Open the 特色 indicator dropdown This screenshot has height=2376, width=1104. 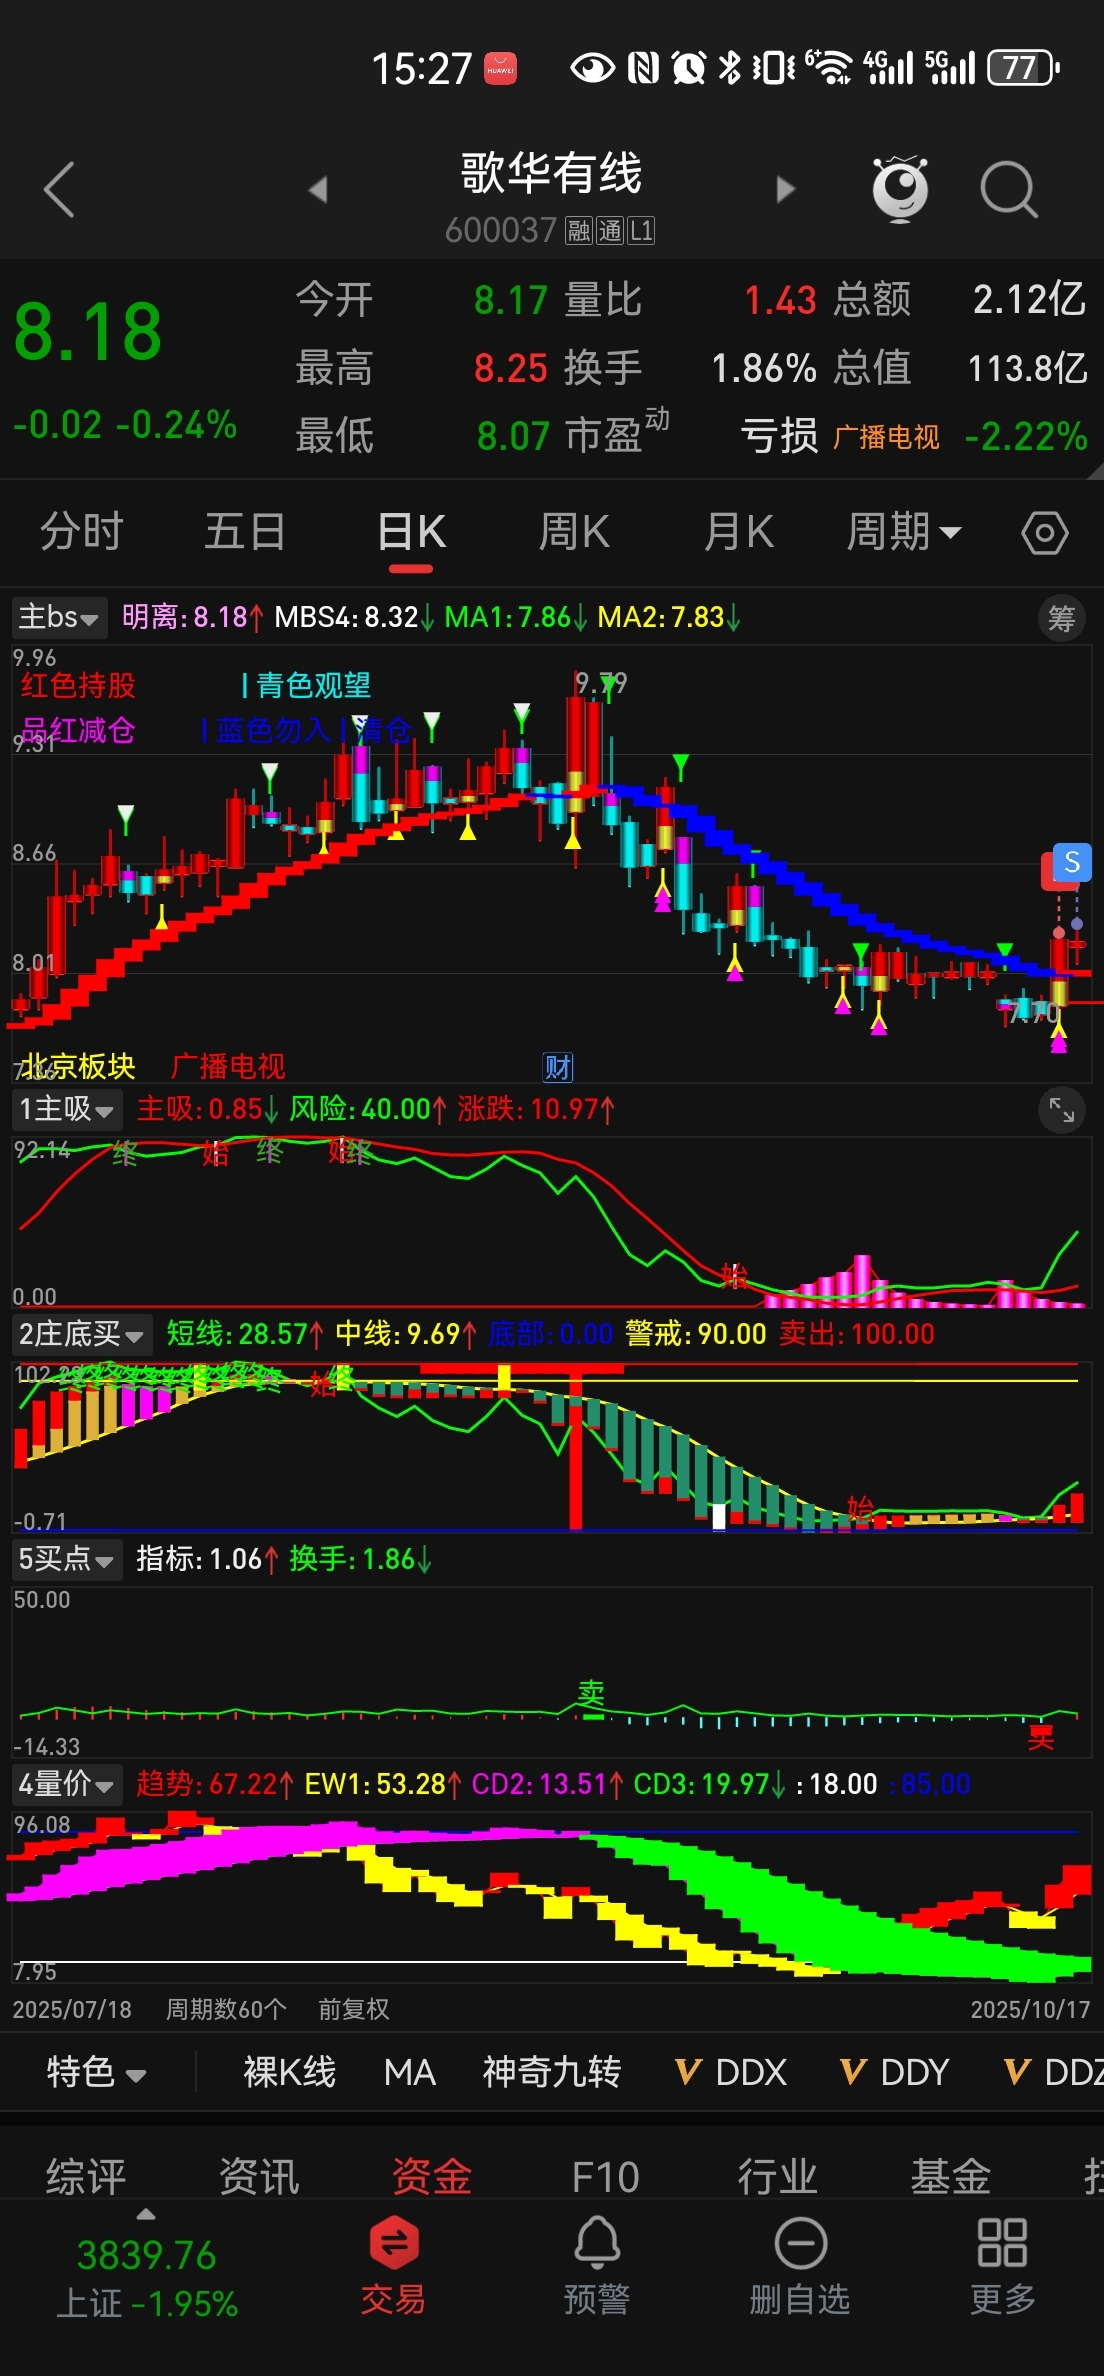coord(96,2072)
